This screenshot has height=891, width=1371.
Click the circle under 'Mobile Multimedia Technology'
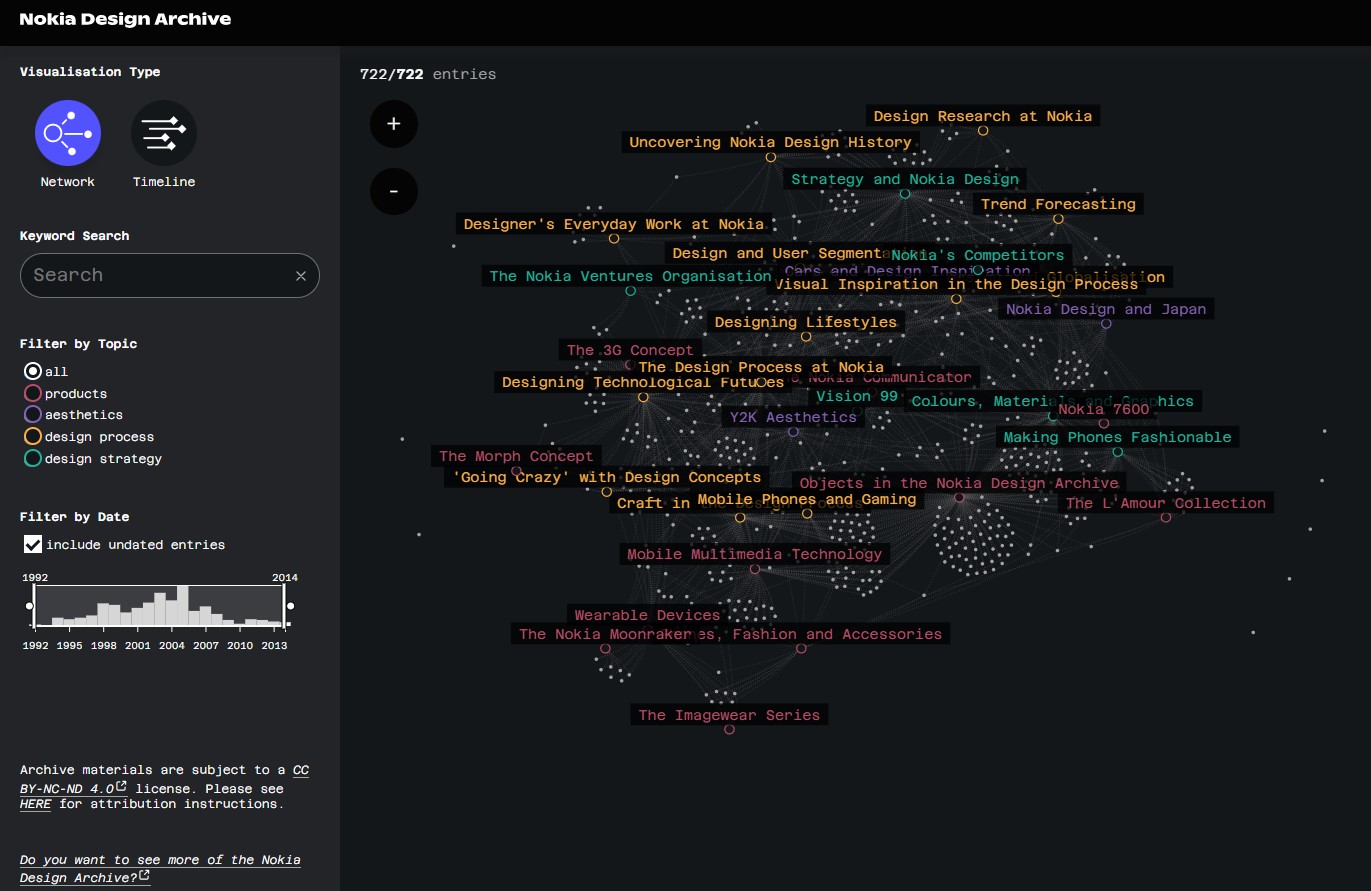tap(755, 569)
